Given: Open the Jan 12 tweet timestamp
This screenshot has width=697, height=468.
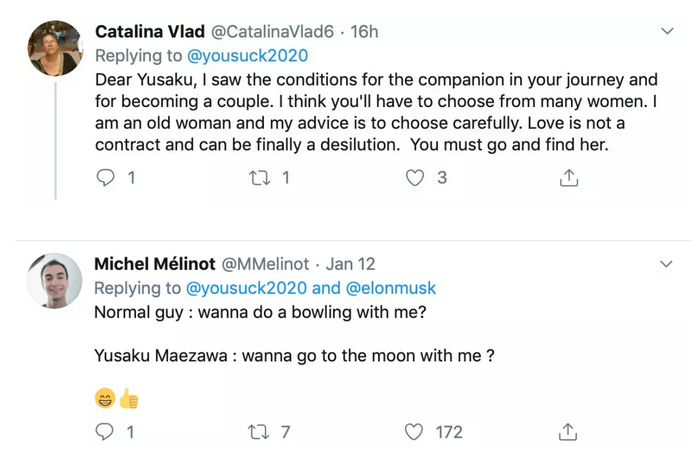Looking at the screenshot, I should pyautogui.click(x=350, y=264).
